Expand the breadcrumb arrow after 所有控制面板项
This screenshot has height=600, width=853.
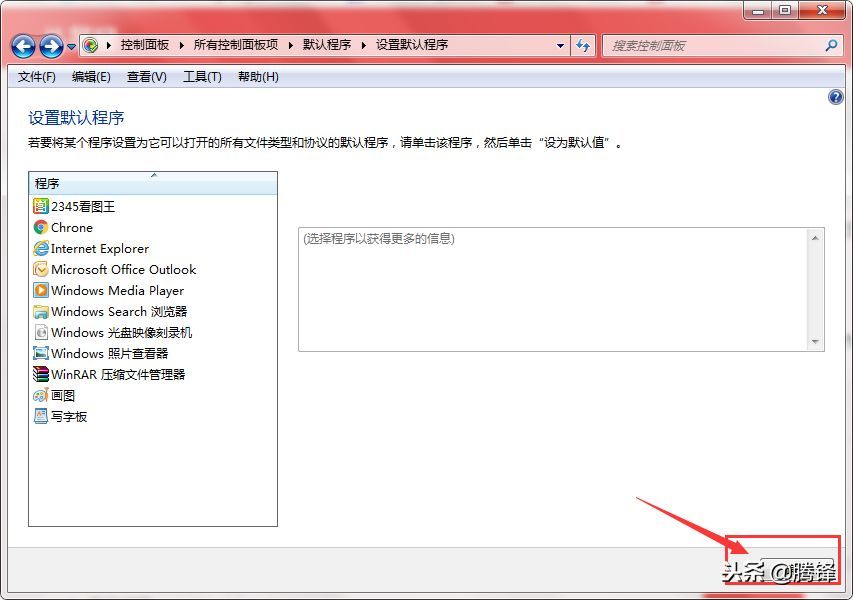tap(291, 45)
